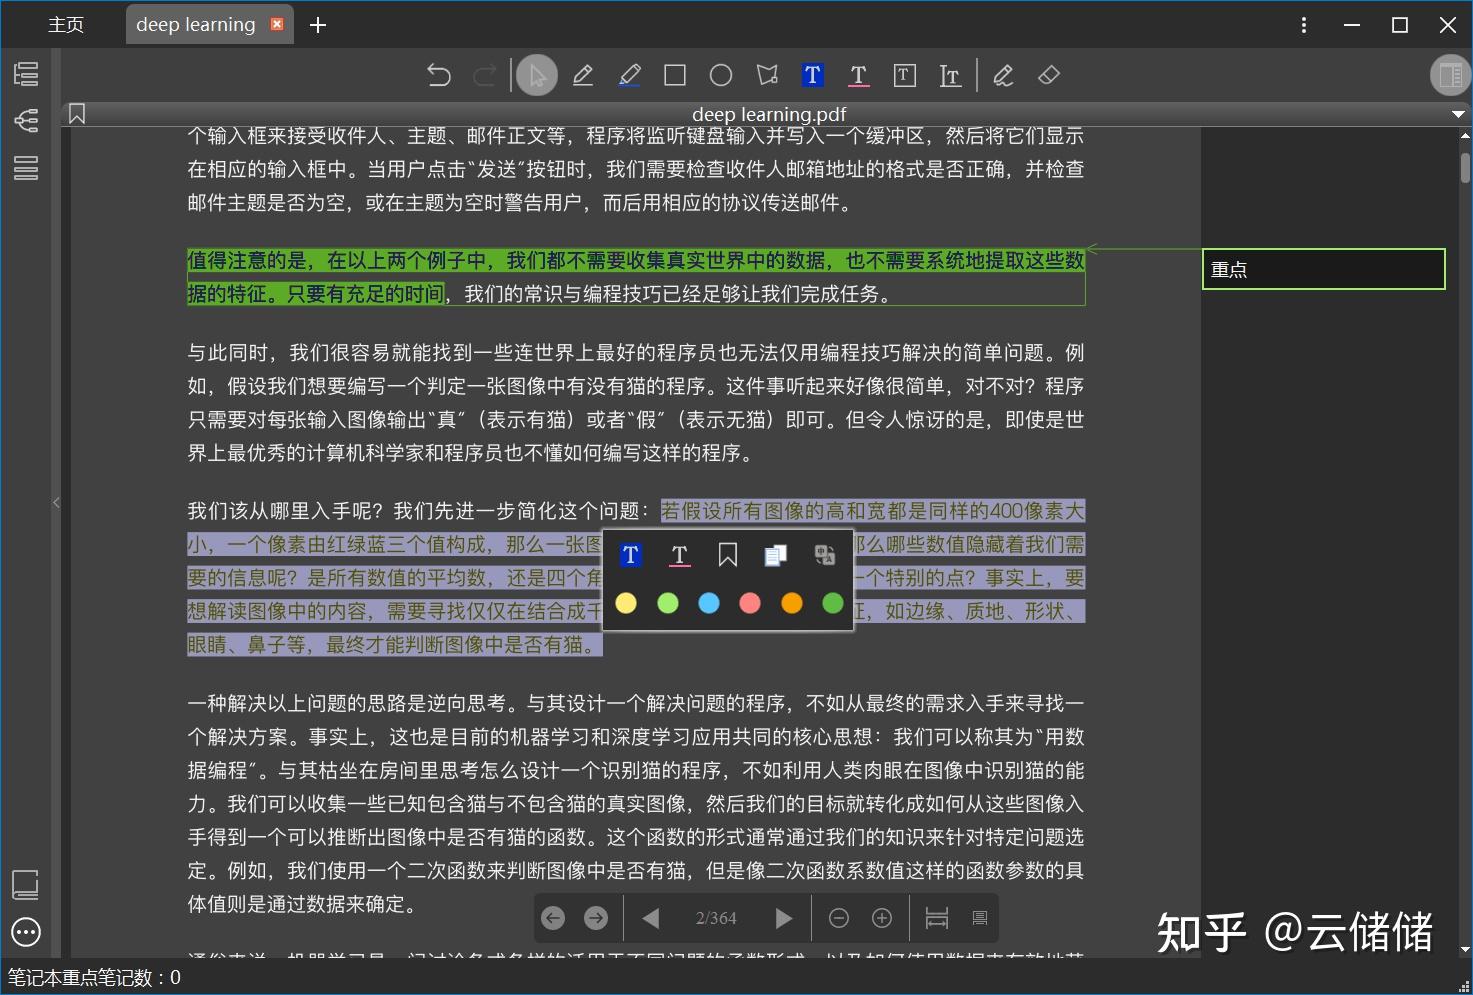Toggle the bookmark option in the popup menu
This screenshot has width=1473, height=995.
tap(727, 554)
